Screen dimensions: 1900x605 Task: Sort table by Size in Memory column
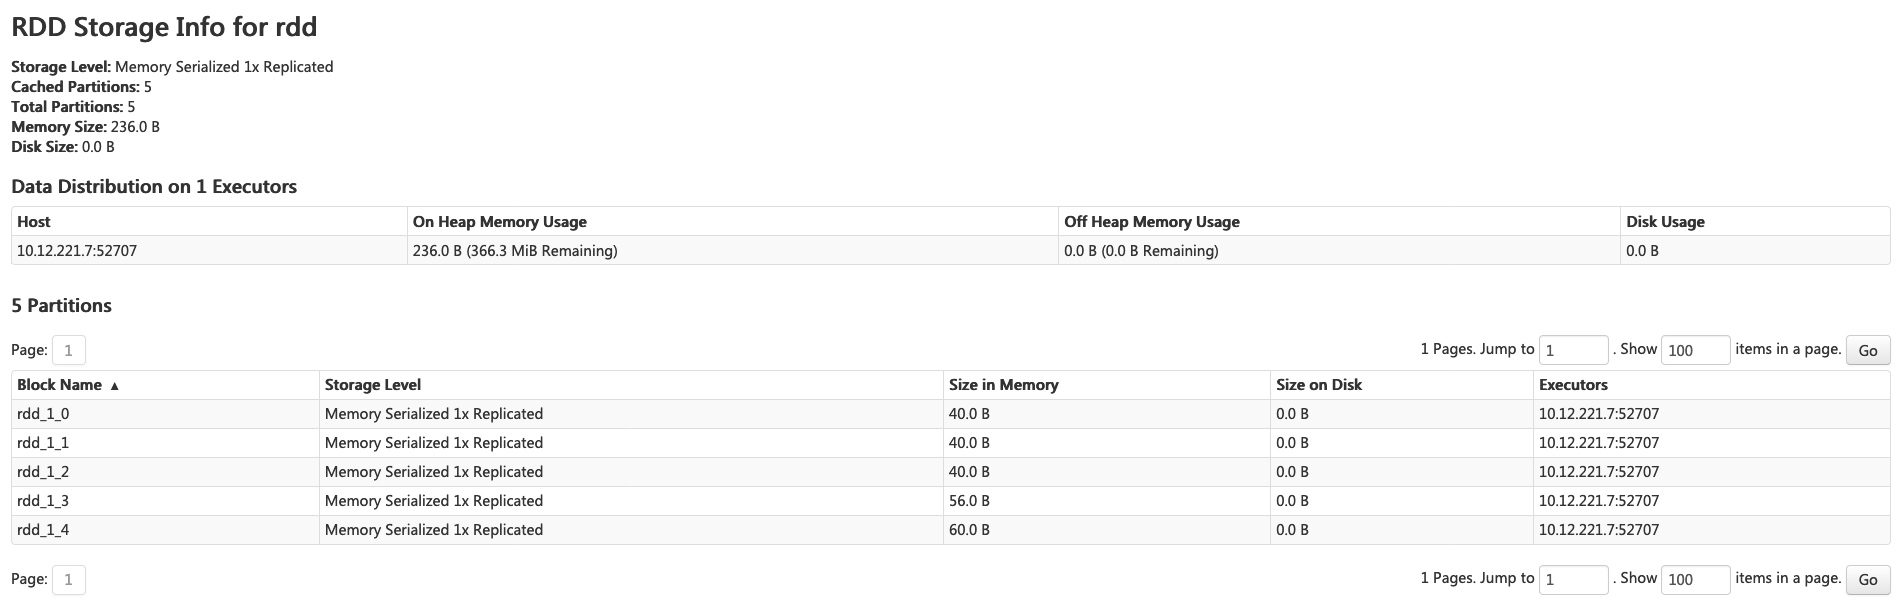(x=1003, y=385)
